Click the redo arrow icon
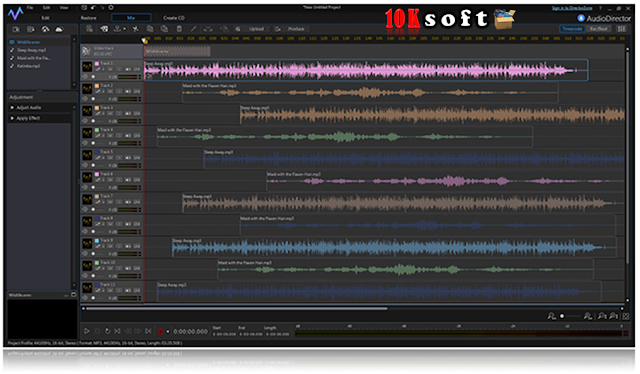This screenshot has height=374, width=640. tap(102, 8)
